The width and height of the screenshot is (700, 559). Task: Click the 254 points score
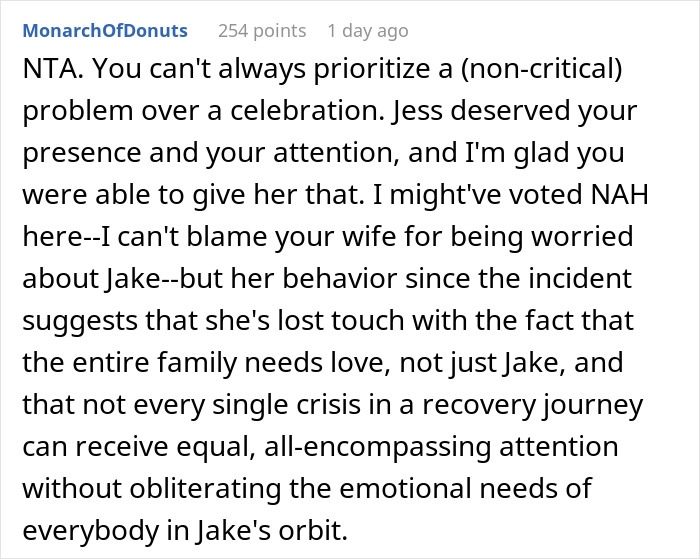[261, 31]
